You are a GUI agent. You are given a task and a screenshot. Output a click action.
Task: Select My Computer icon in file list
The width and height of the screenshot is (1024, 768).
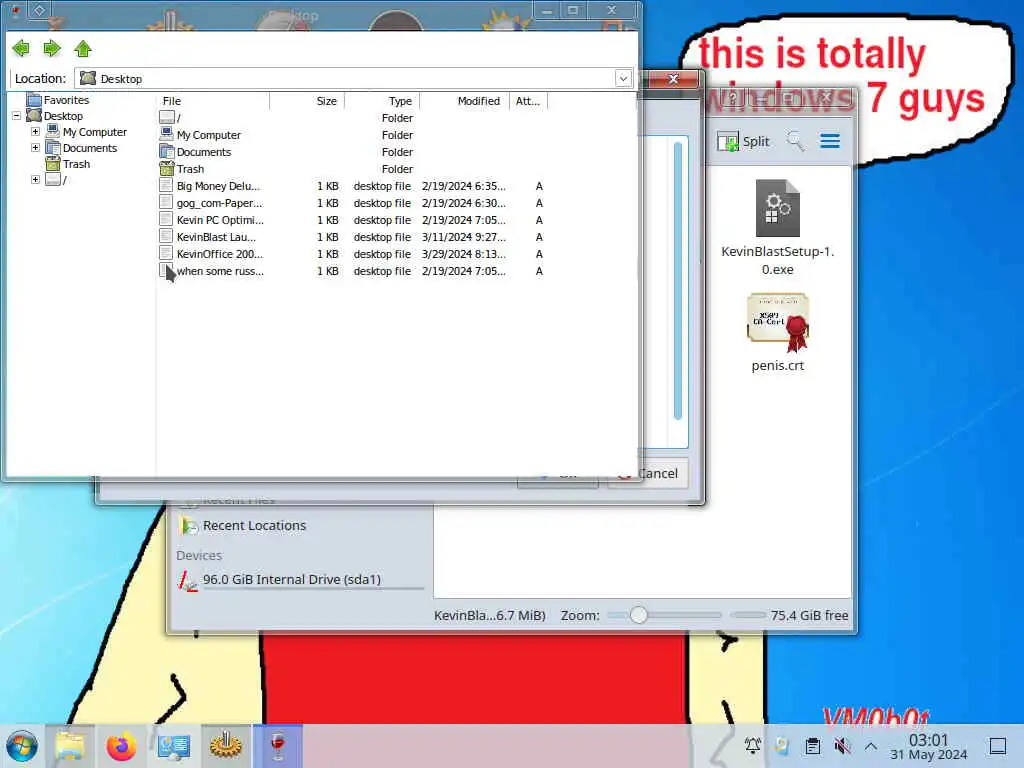coord(167,134)
